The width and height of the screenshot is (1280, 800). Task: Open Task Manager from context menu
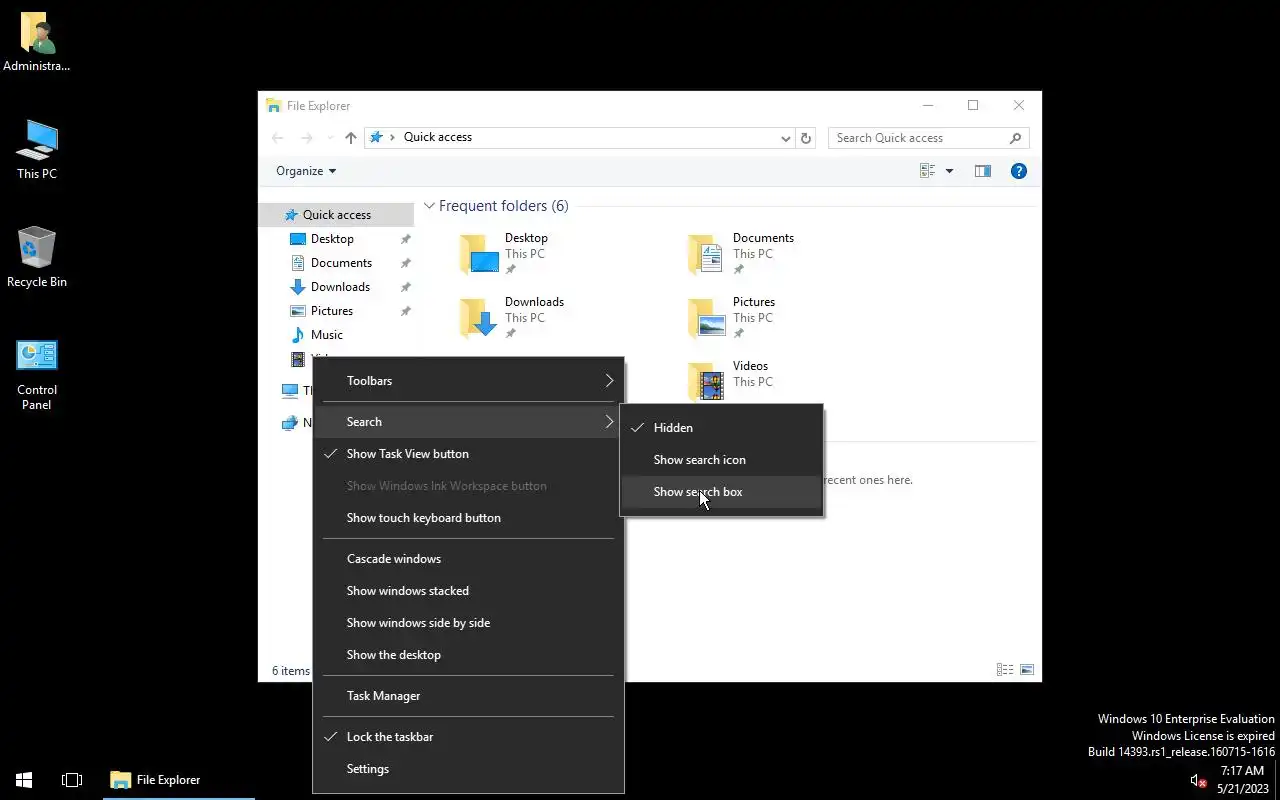pos(468,696)
